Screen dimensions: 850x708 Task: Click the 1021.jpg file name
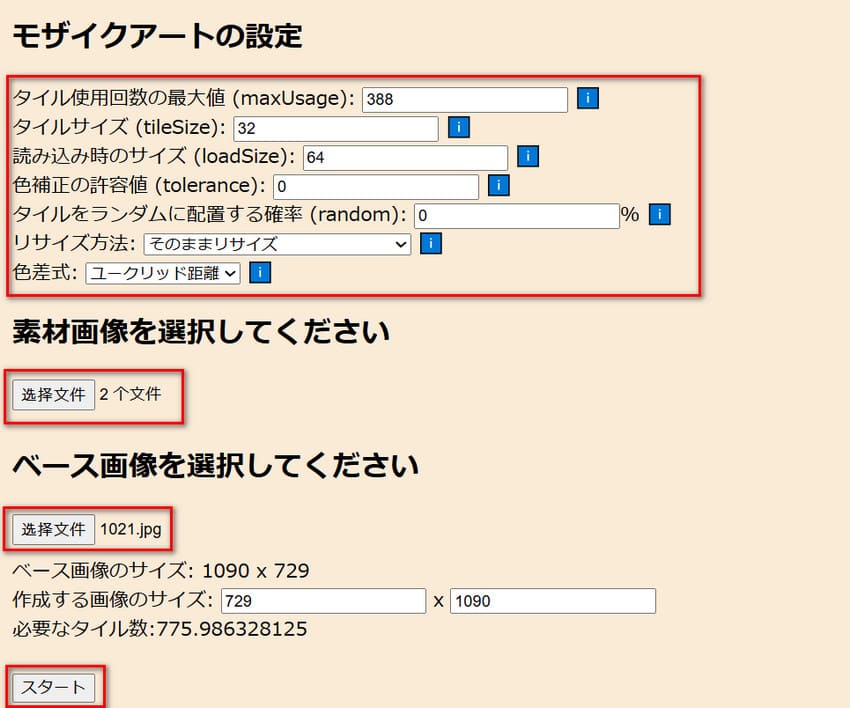(131, 529)
